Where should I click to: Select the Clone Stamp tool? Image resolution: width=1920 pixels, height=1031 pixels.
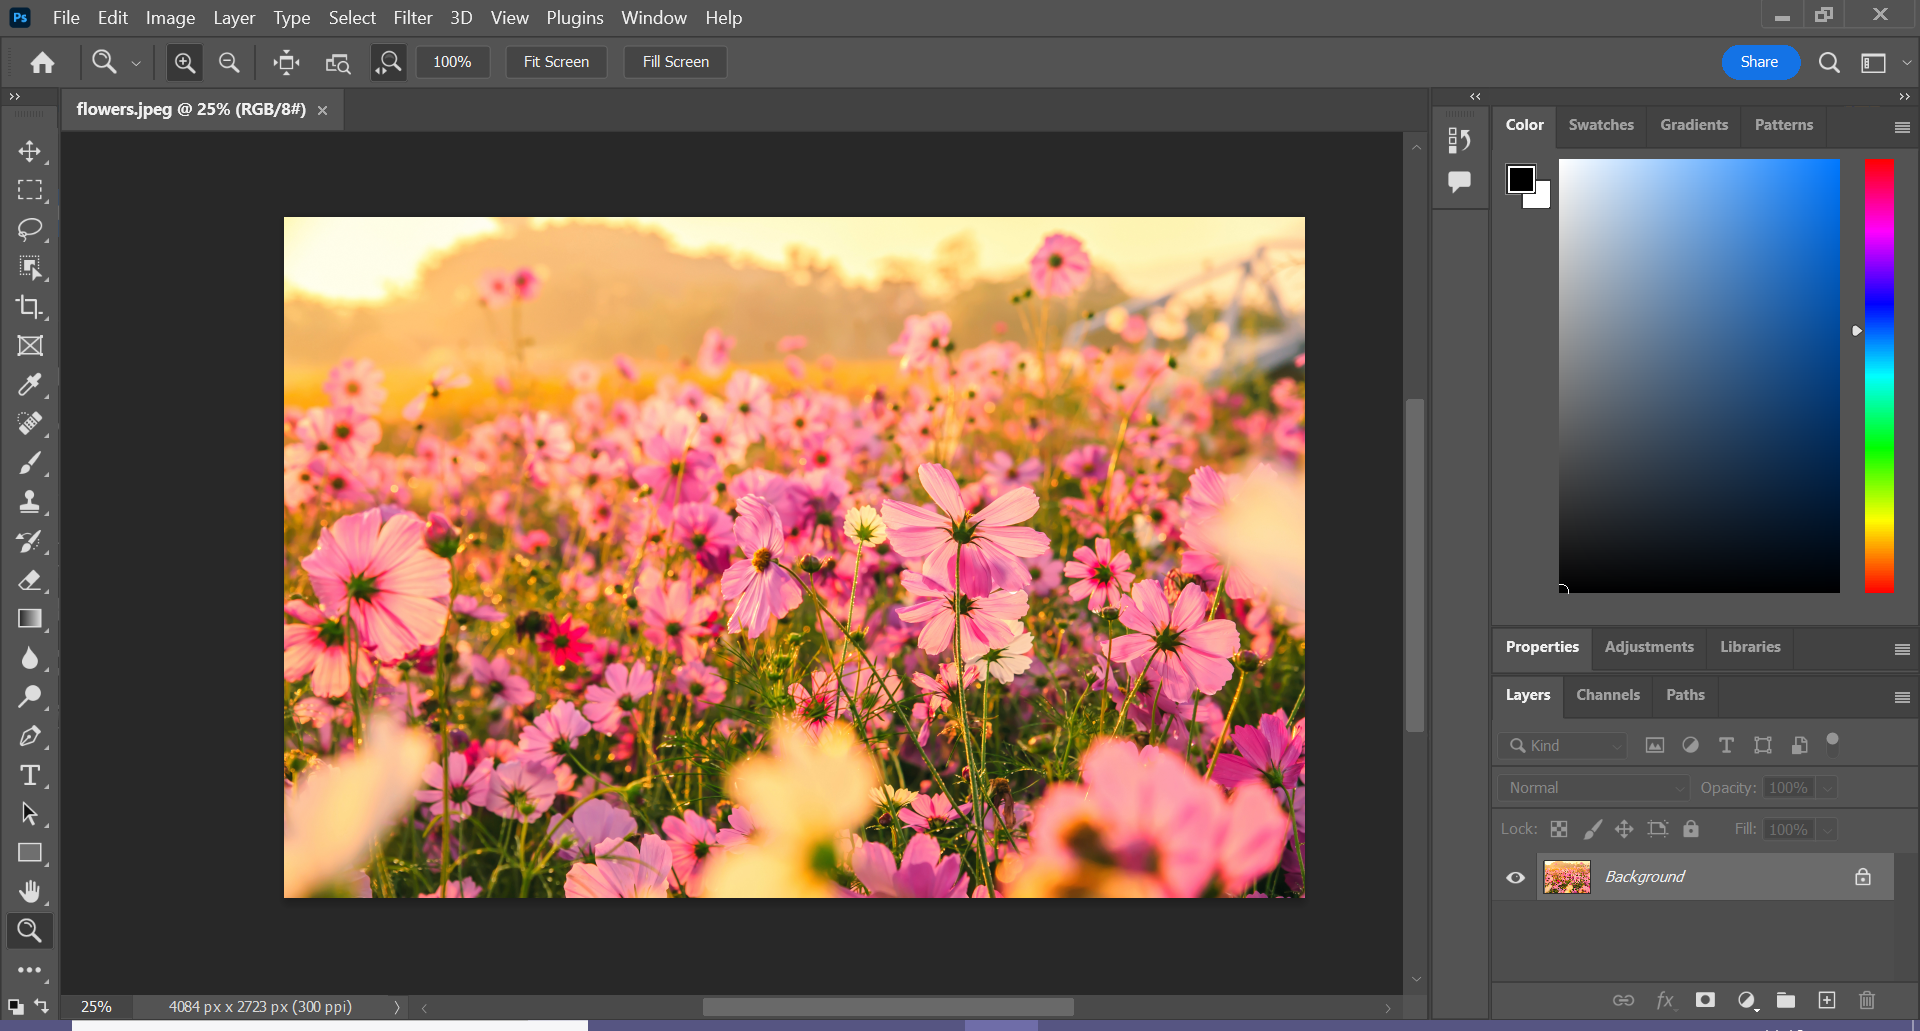pyautogui.click(x=30, y=502)
